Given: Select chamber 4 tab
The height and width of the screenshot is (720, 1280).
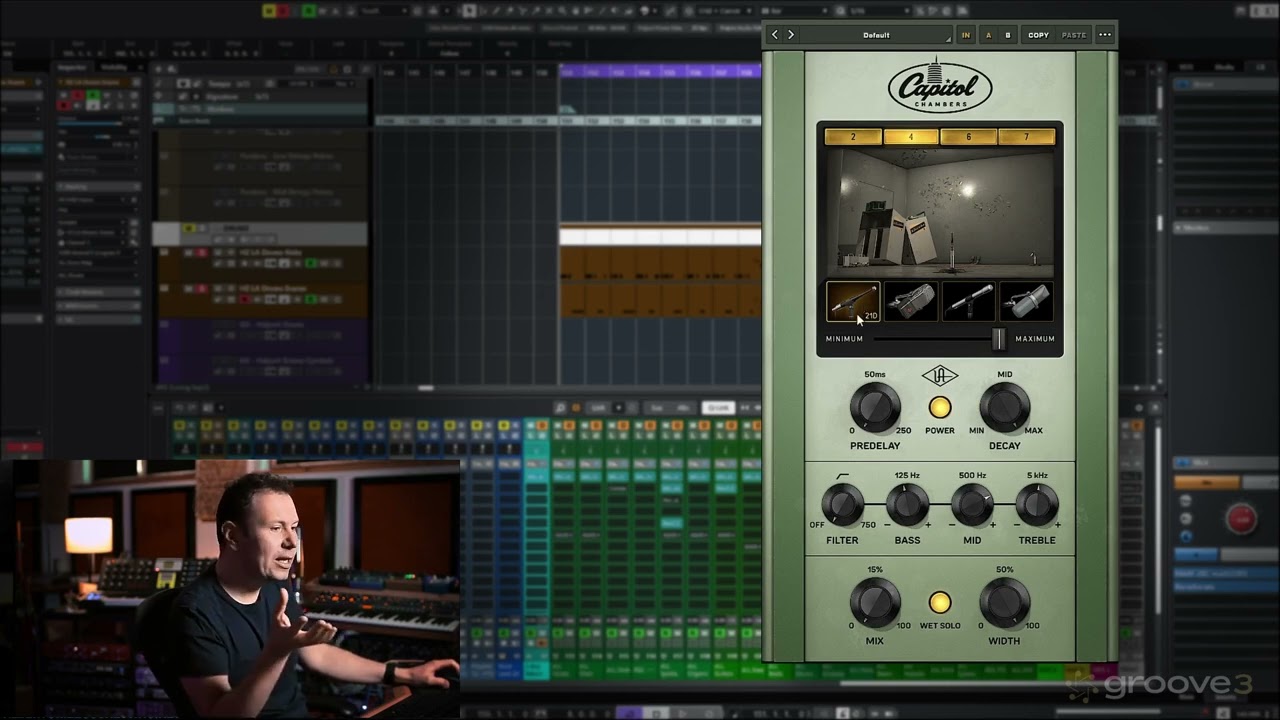Looking at the screenshot, I should coord(911,137).
